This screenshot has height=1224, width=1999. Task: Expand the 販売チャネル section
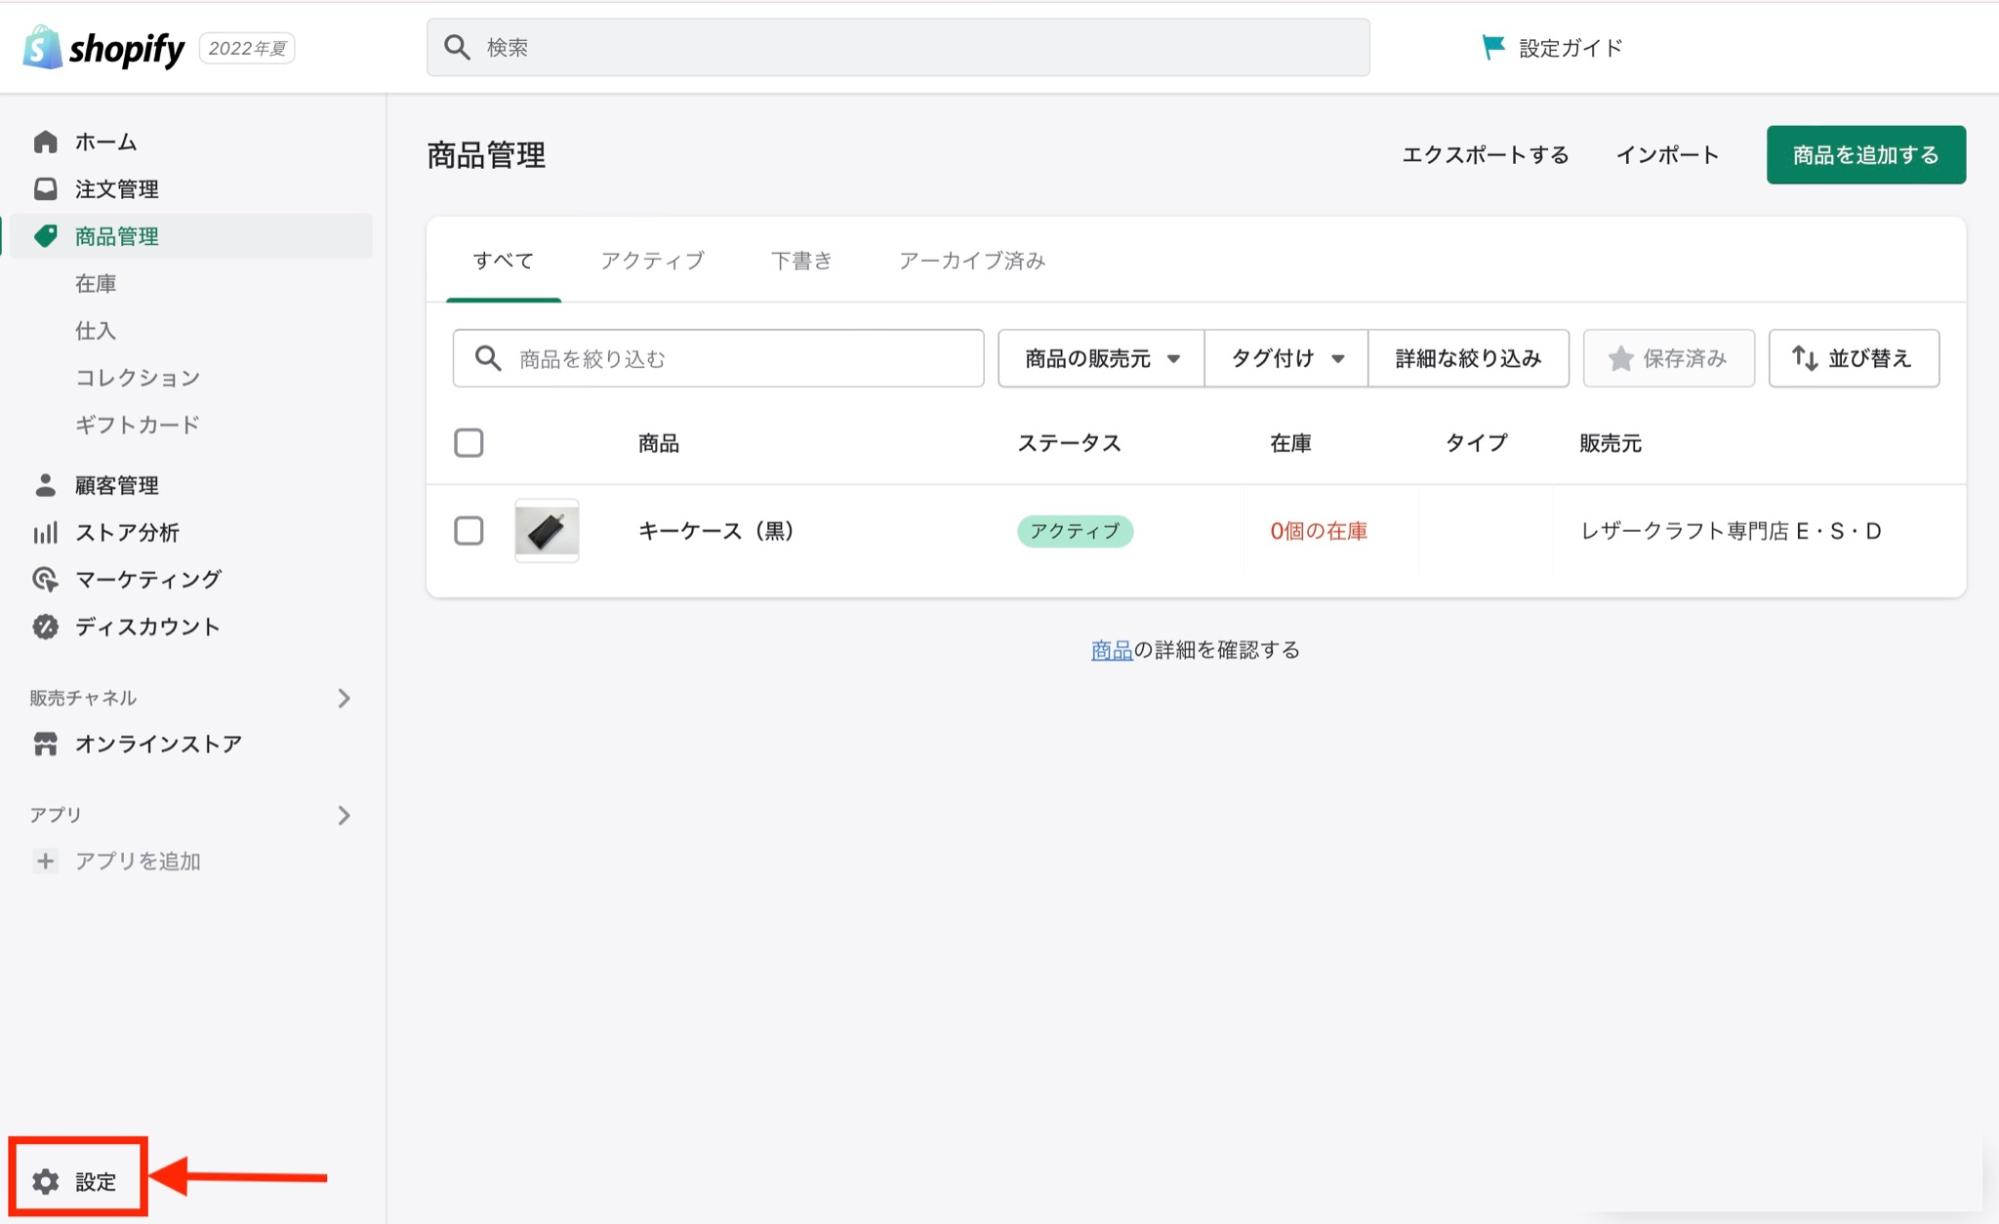pyautogui.click(x=344, y=698)
